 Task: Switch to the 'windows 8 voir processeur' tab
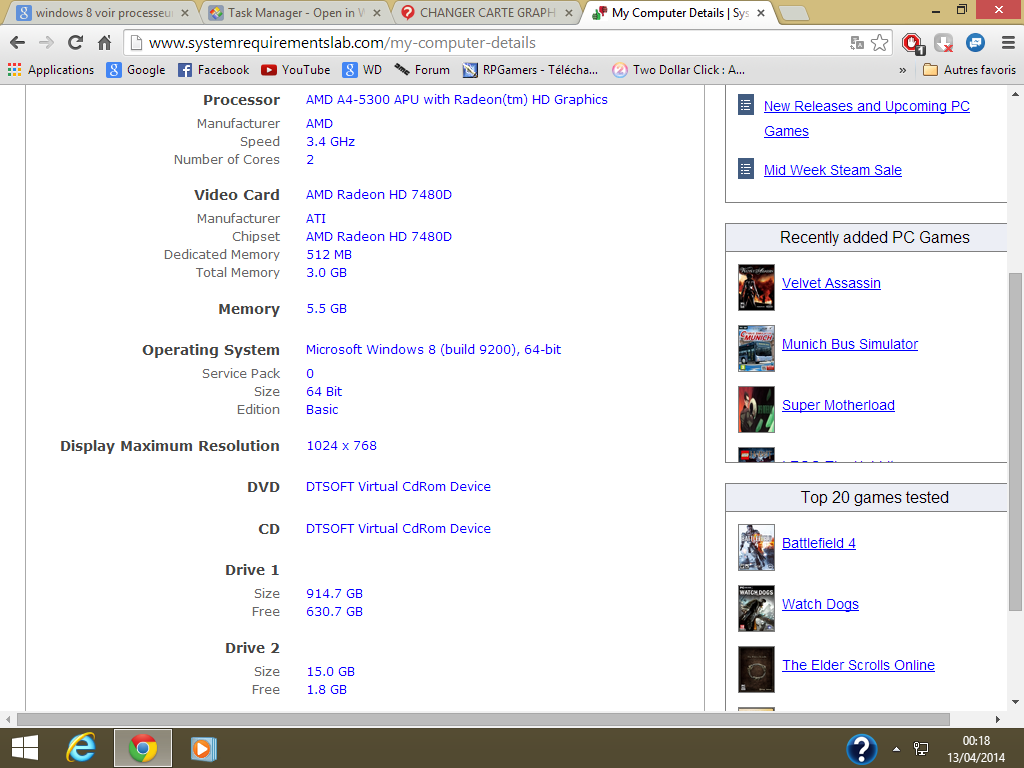(103, 12)
